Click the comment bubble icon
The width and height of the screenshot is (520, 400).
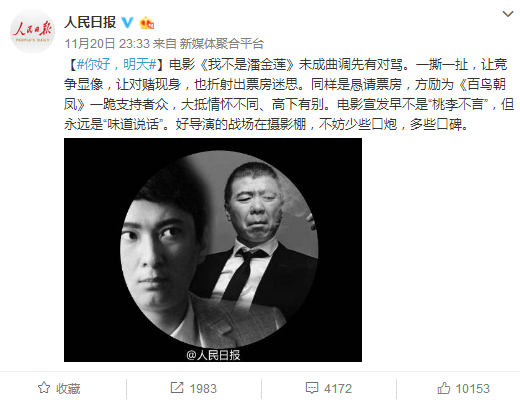point(312,388)
